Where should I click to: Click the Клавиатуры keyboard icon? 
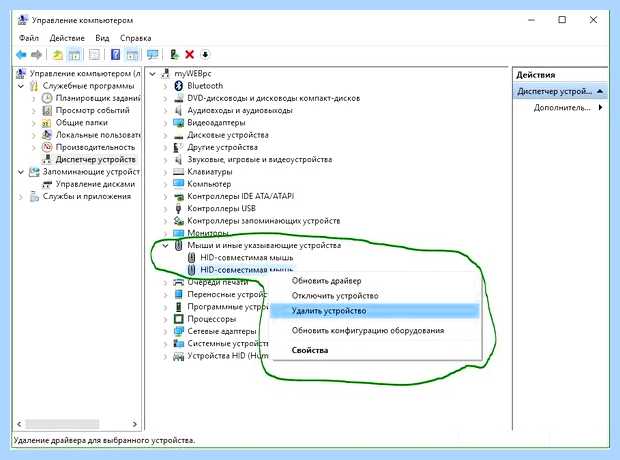point(178,172)
